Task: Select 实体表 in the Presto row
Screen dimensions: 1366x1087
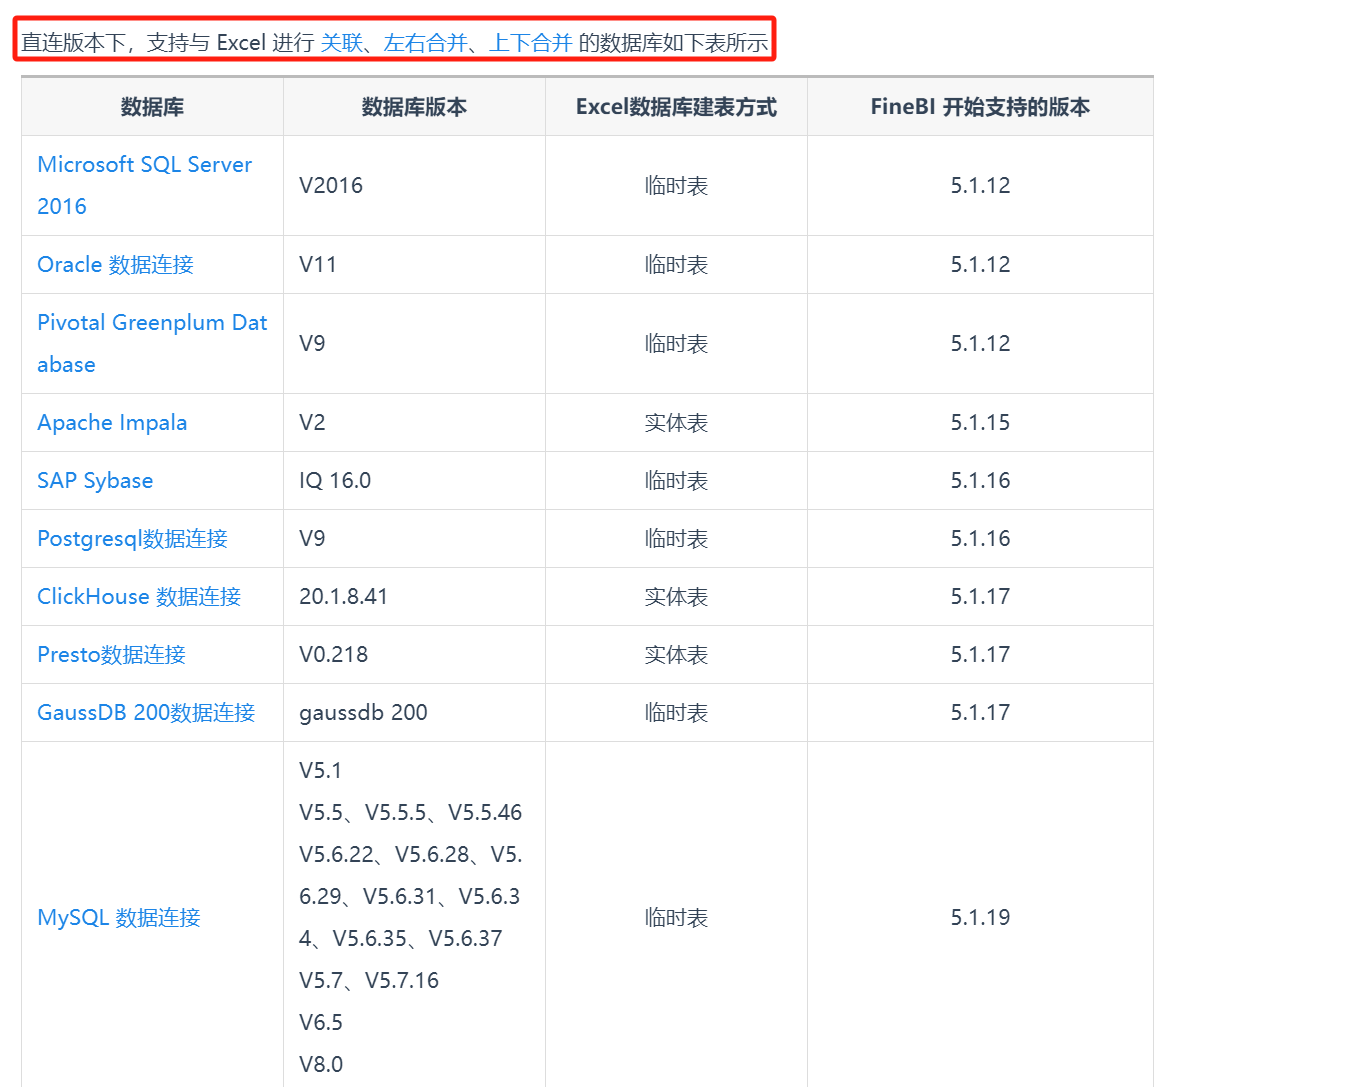Action: [x=676, y=654]
